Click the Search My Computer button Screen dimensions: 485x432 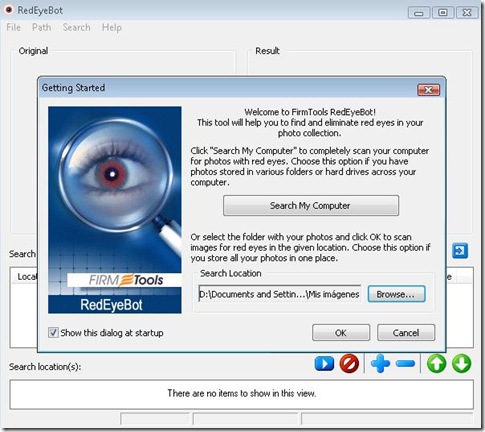pyautogui.click(x=311, y=206)
